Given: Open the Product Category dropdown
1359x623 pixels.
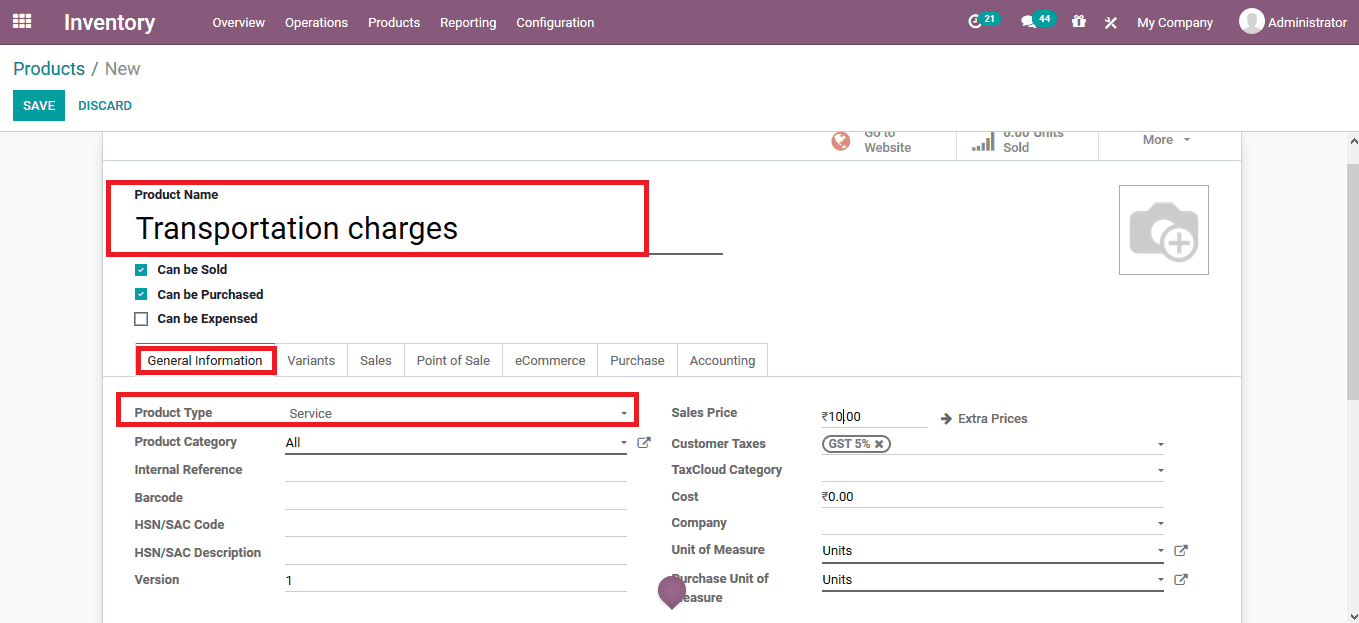Looking at the screenshot, I should click(x=455, y=442).
